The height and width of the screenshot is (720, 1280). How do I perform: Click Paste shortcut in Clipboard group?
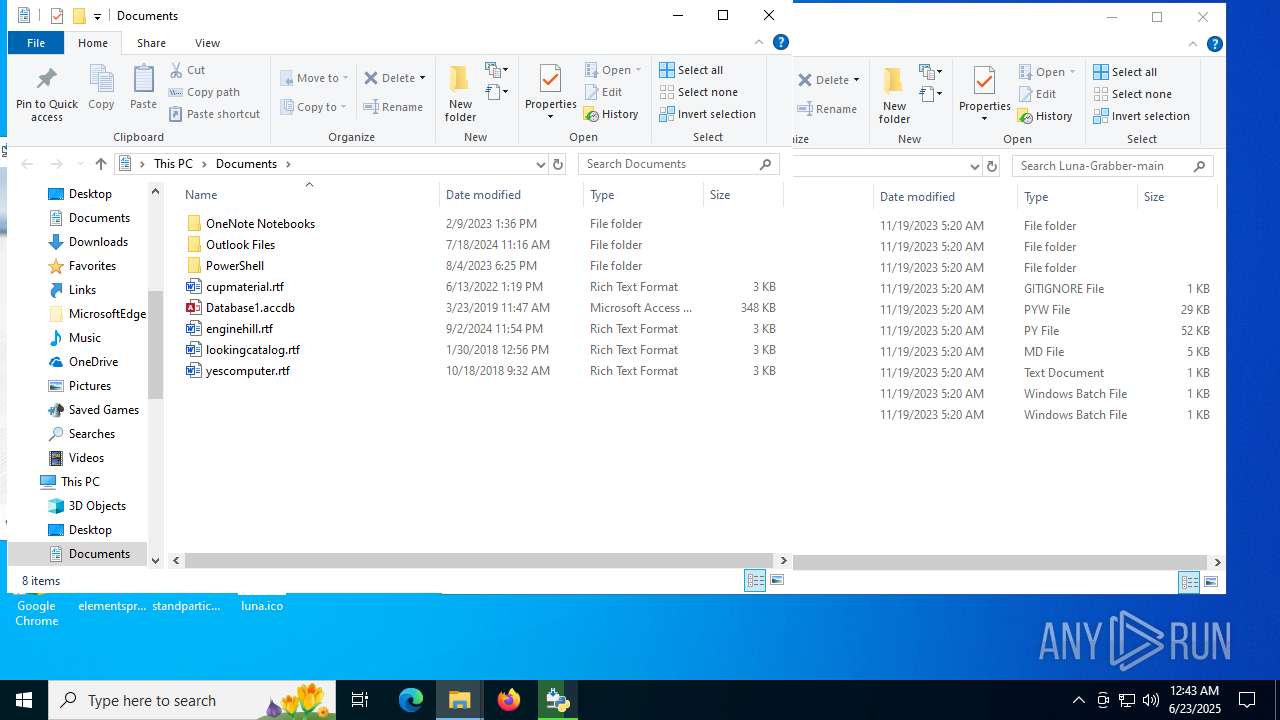pos(214,114)
